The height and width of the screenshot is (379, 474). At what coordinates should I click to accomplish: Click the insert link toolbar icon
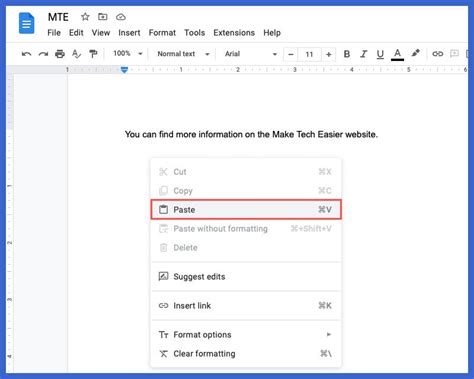click(437, 54)
